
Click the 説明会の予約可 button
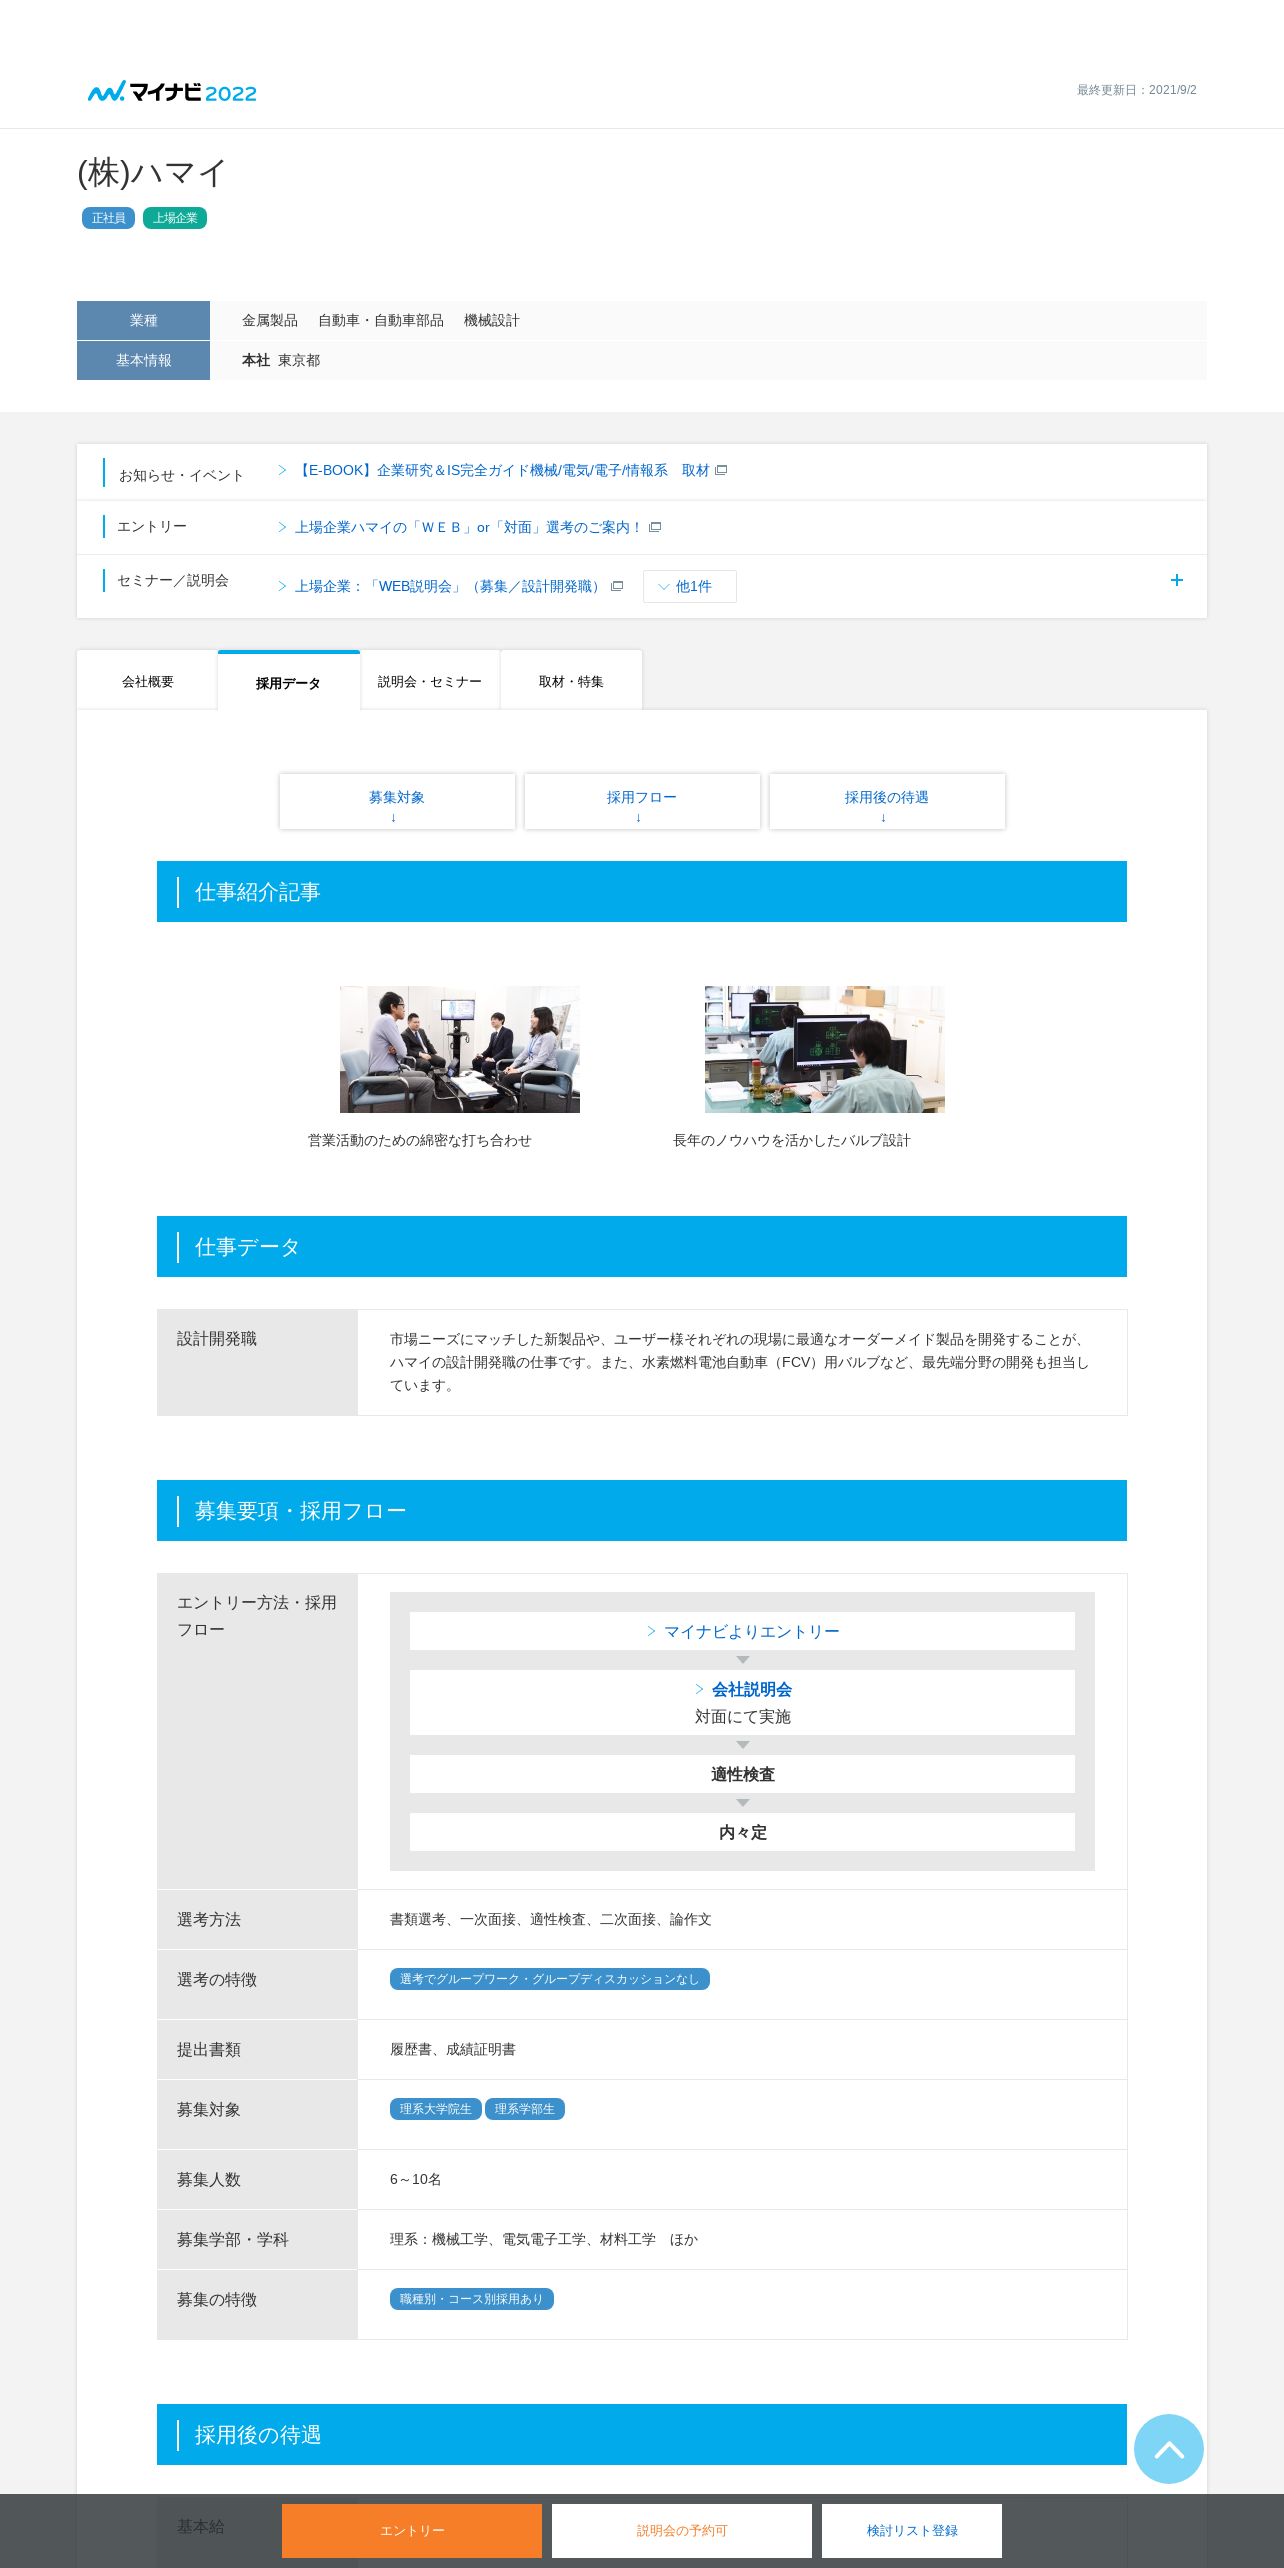[682, 2530]
